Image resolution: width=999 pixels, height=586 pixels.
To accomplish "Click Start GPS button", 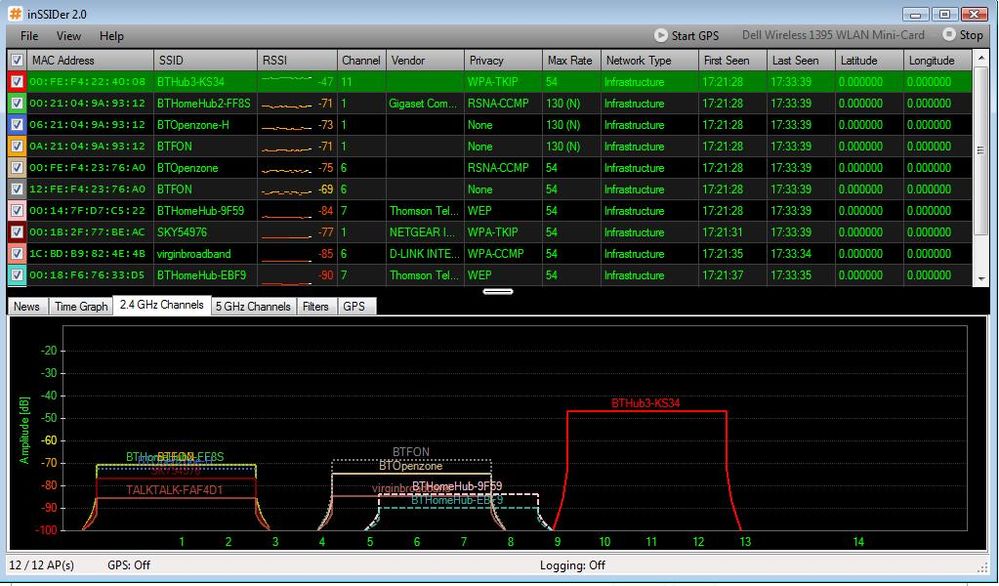I will click(x=686, y=36).
